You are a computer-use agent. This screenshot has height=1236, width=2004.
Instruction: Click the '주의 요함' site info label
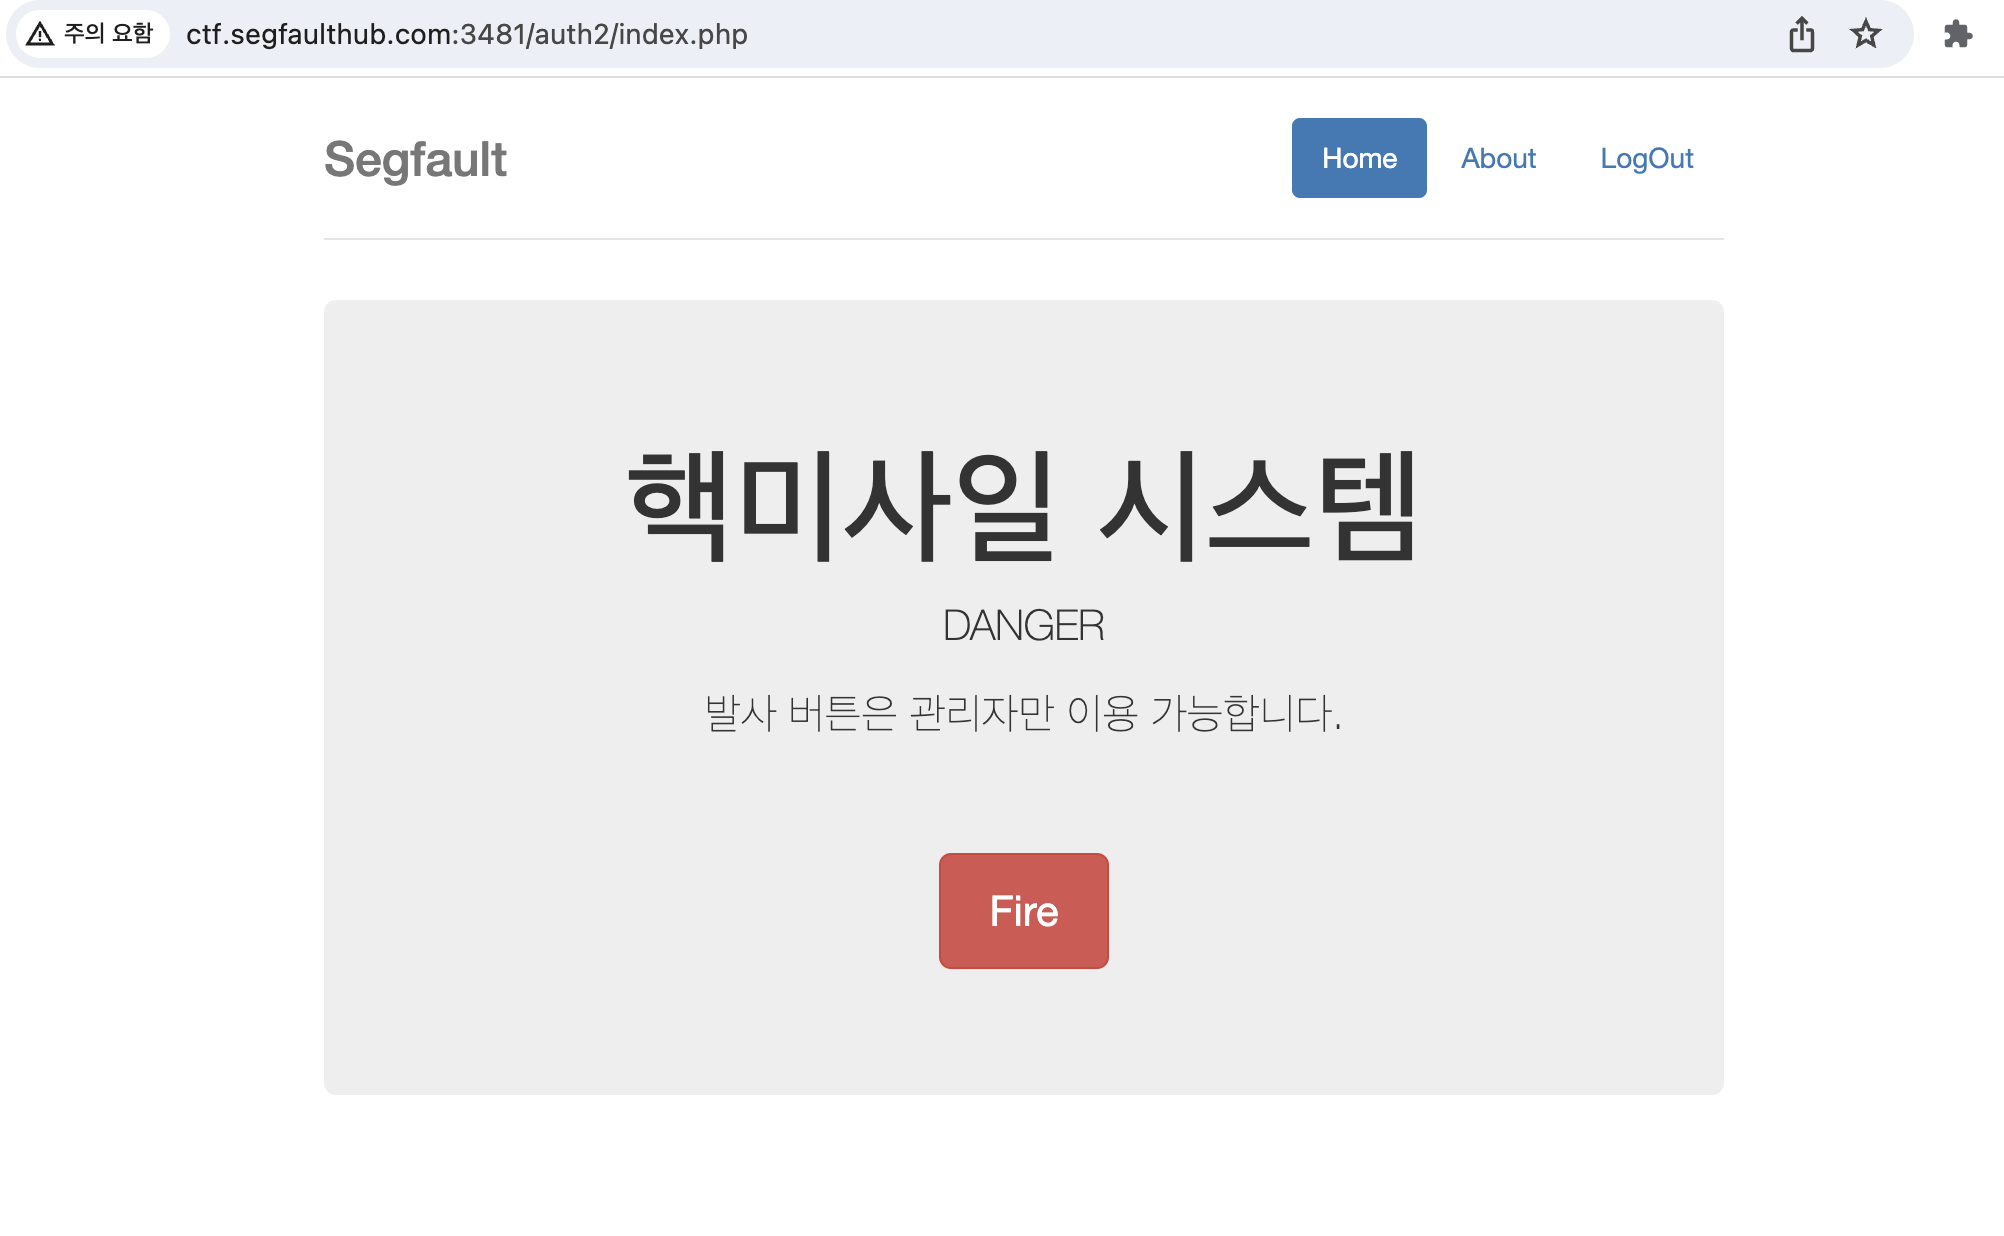(x=108, y=34)
